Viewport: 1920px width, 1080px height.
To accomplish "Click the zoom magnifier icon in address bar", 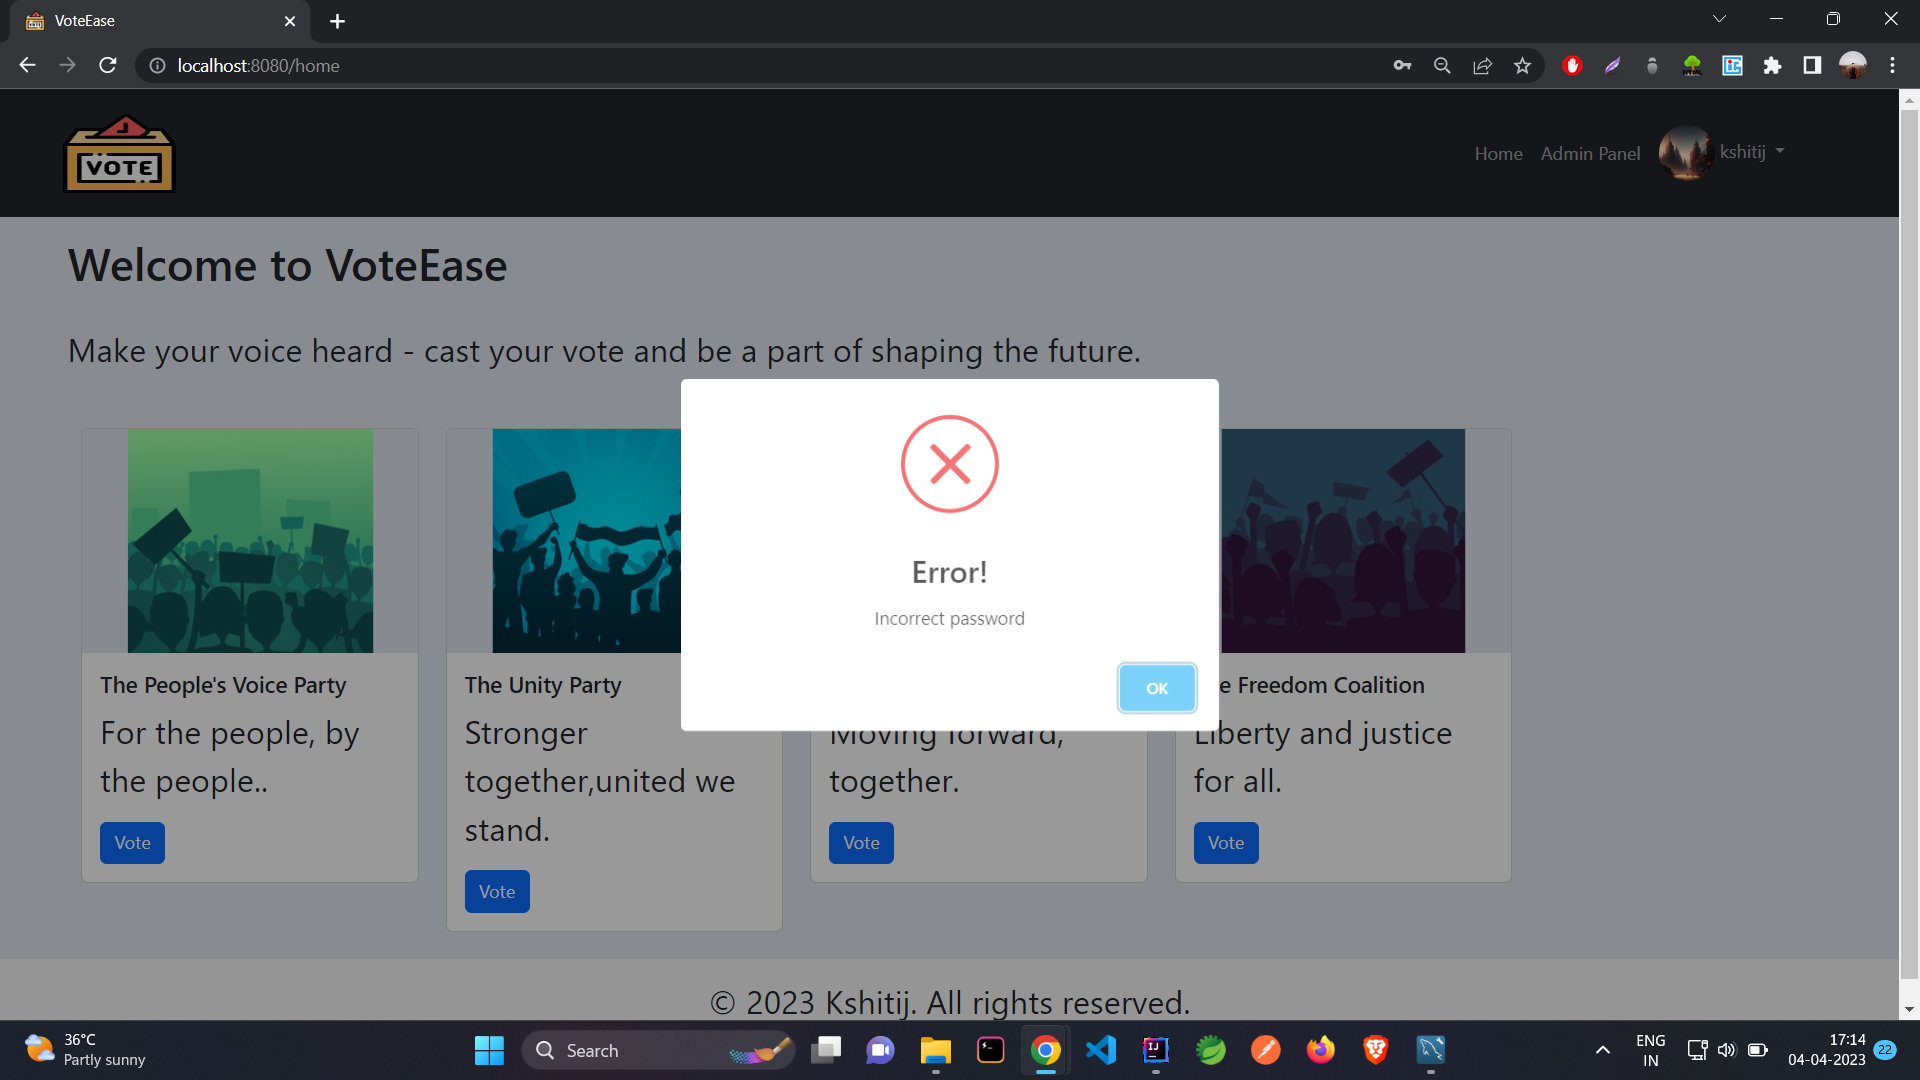I will (1442, 66).
